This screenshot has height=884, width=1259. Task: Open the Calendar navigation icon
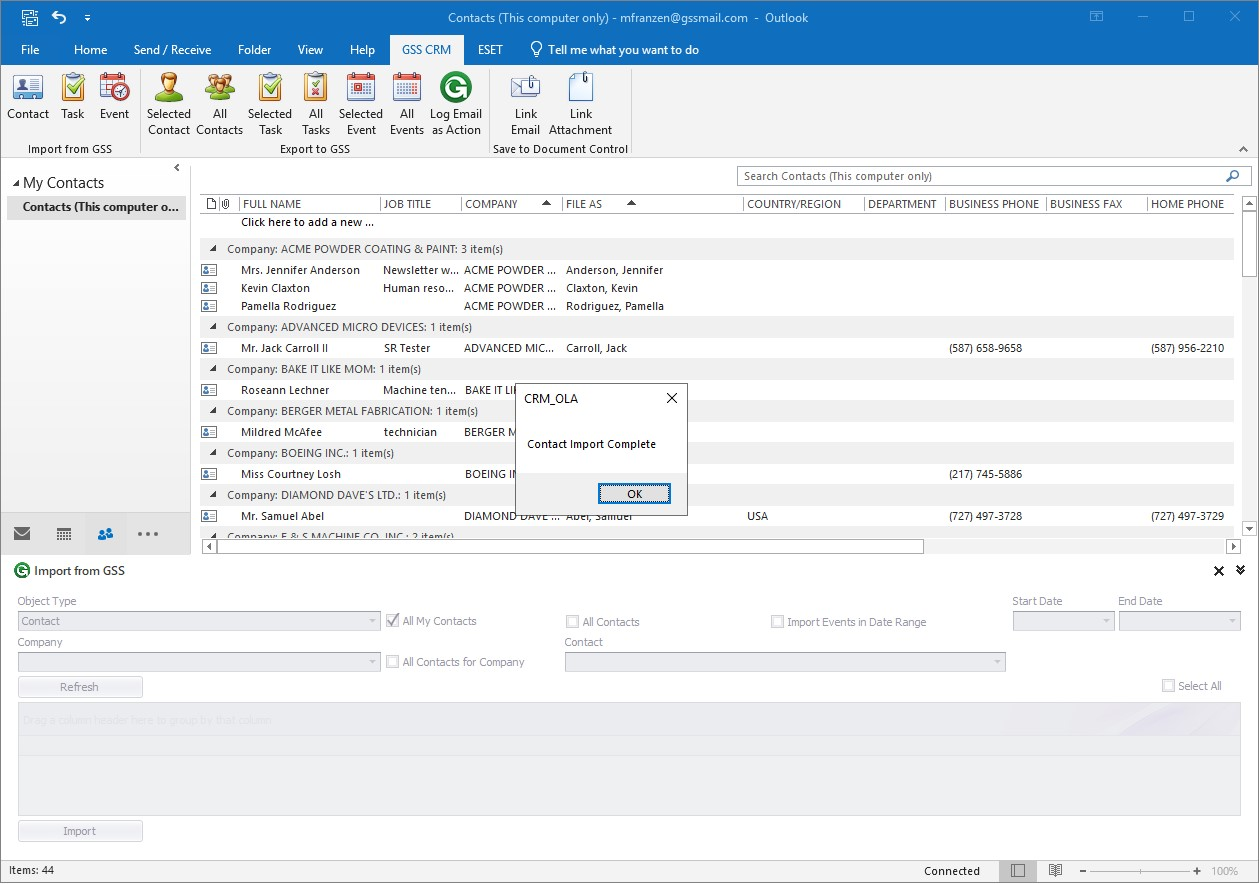click(64, 534)
